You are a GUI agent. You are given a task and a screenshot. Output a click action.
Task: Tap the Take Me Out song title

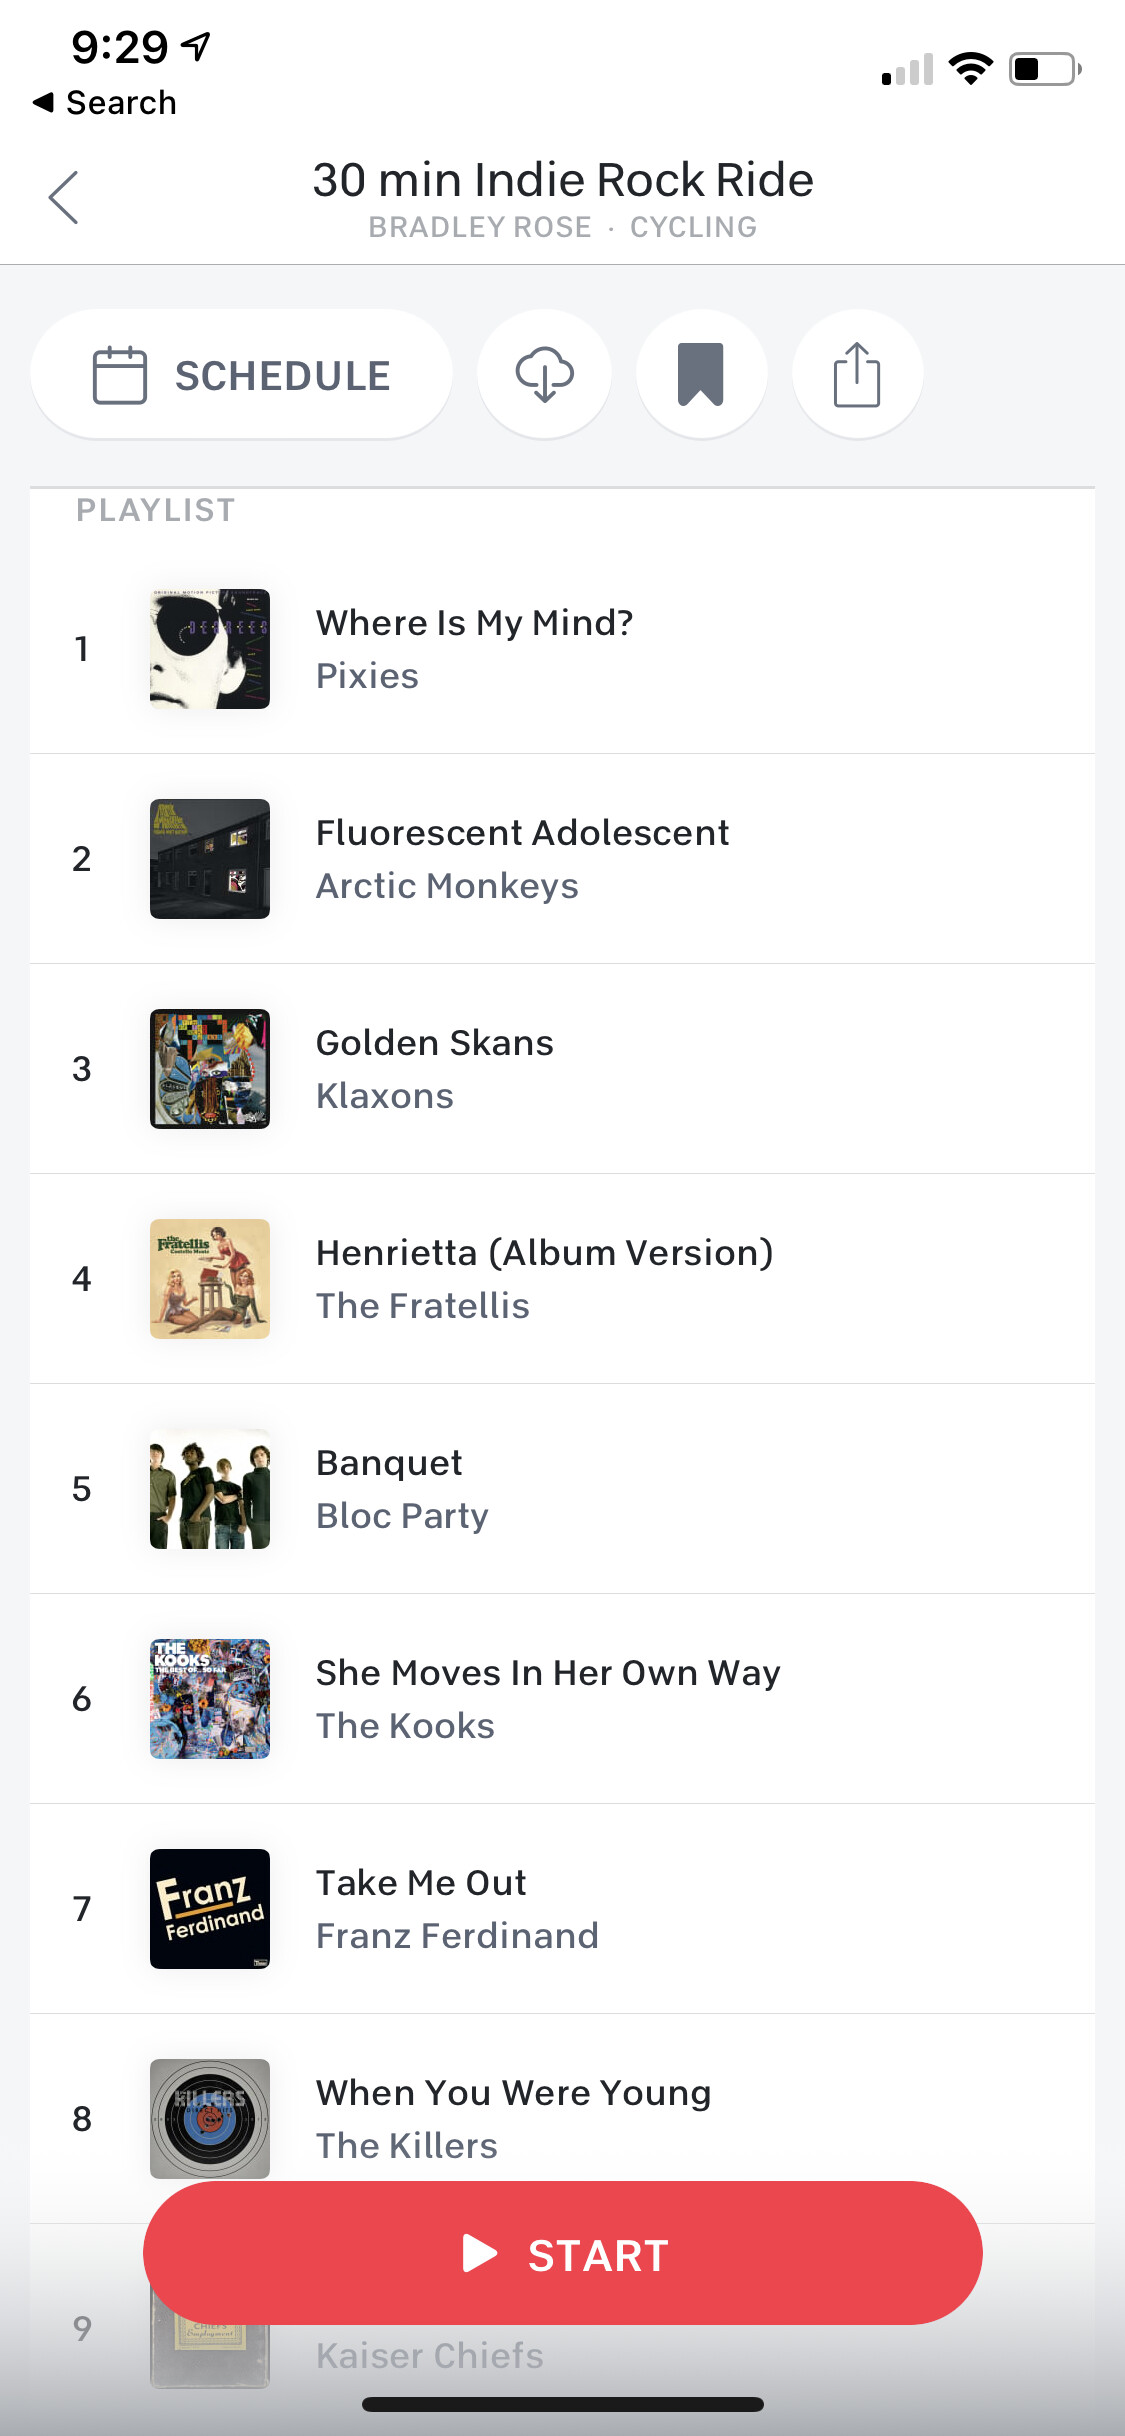(421, 1883)
